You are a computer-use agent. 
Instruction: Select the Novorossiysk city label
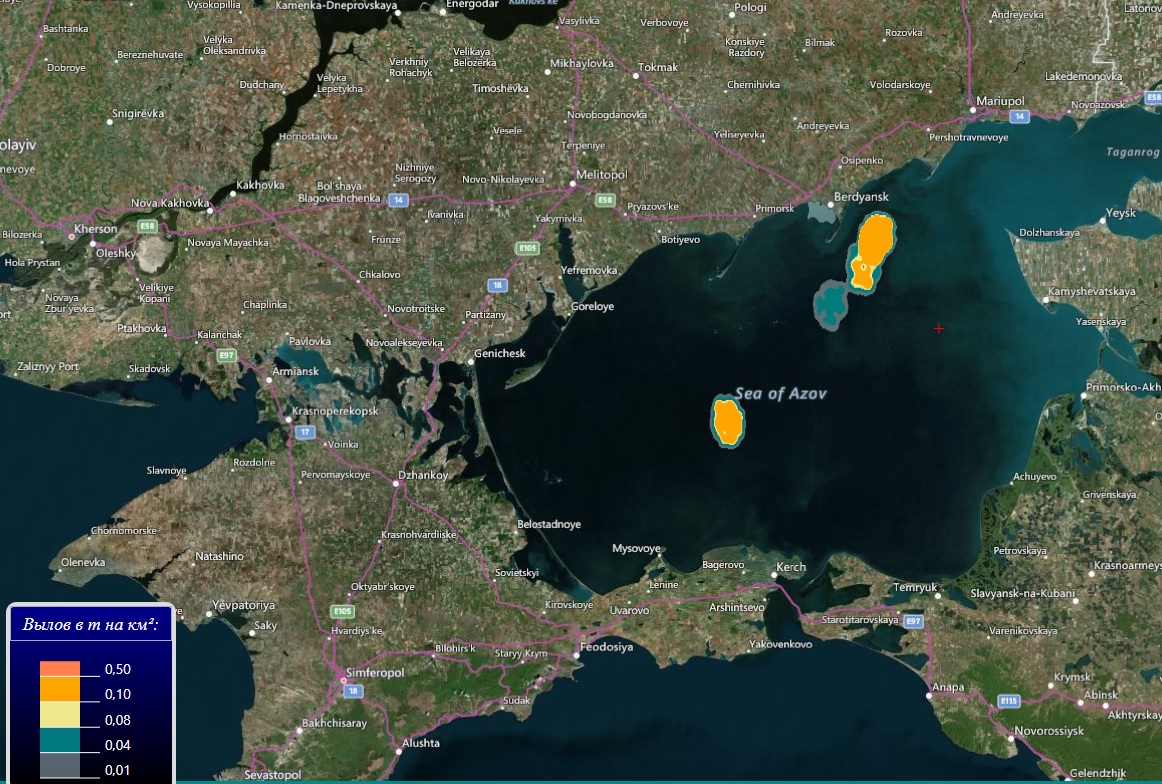point(1049,731)
